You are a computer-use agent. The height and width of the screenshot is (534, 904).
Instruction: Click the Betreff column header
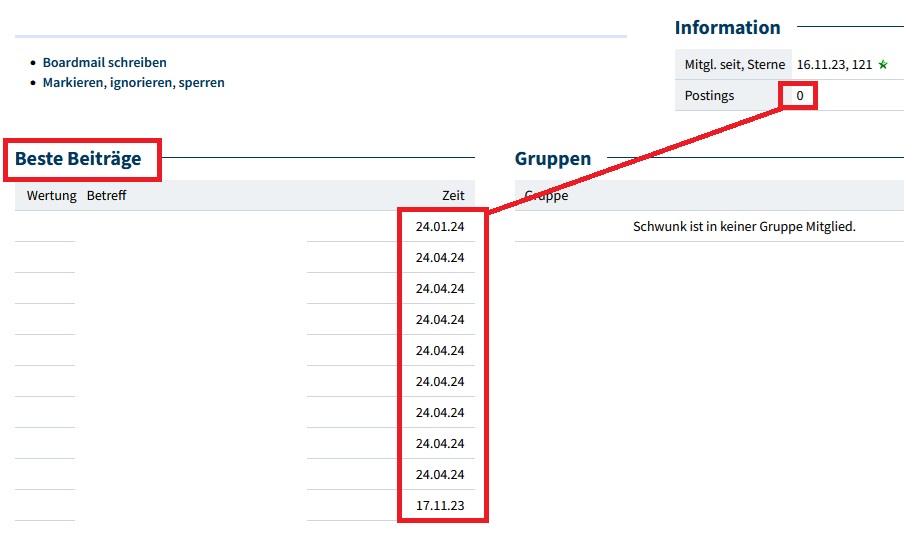pyautogui.click(x=106, y=195)
